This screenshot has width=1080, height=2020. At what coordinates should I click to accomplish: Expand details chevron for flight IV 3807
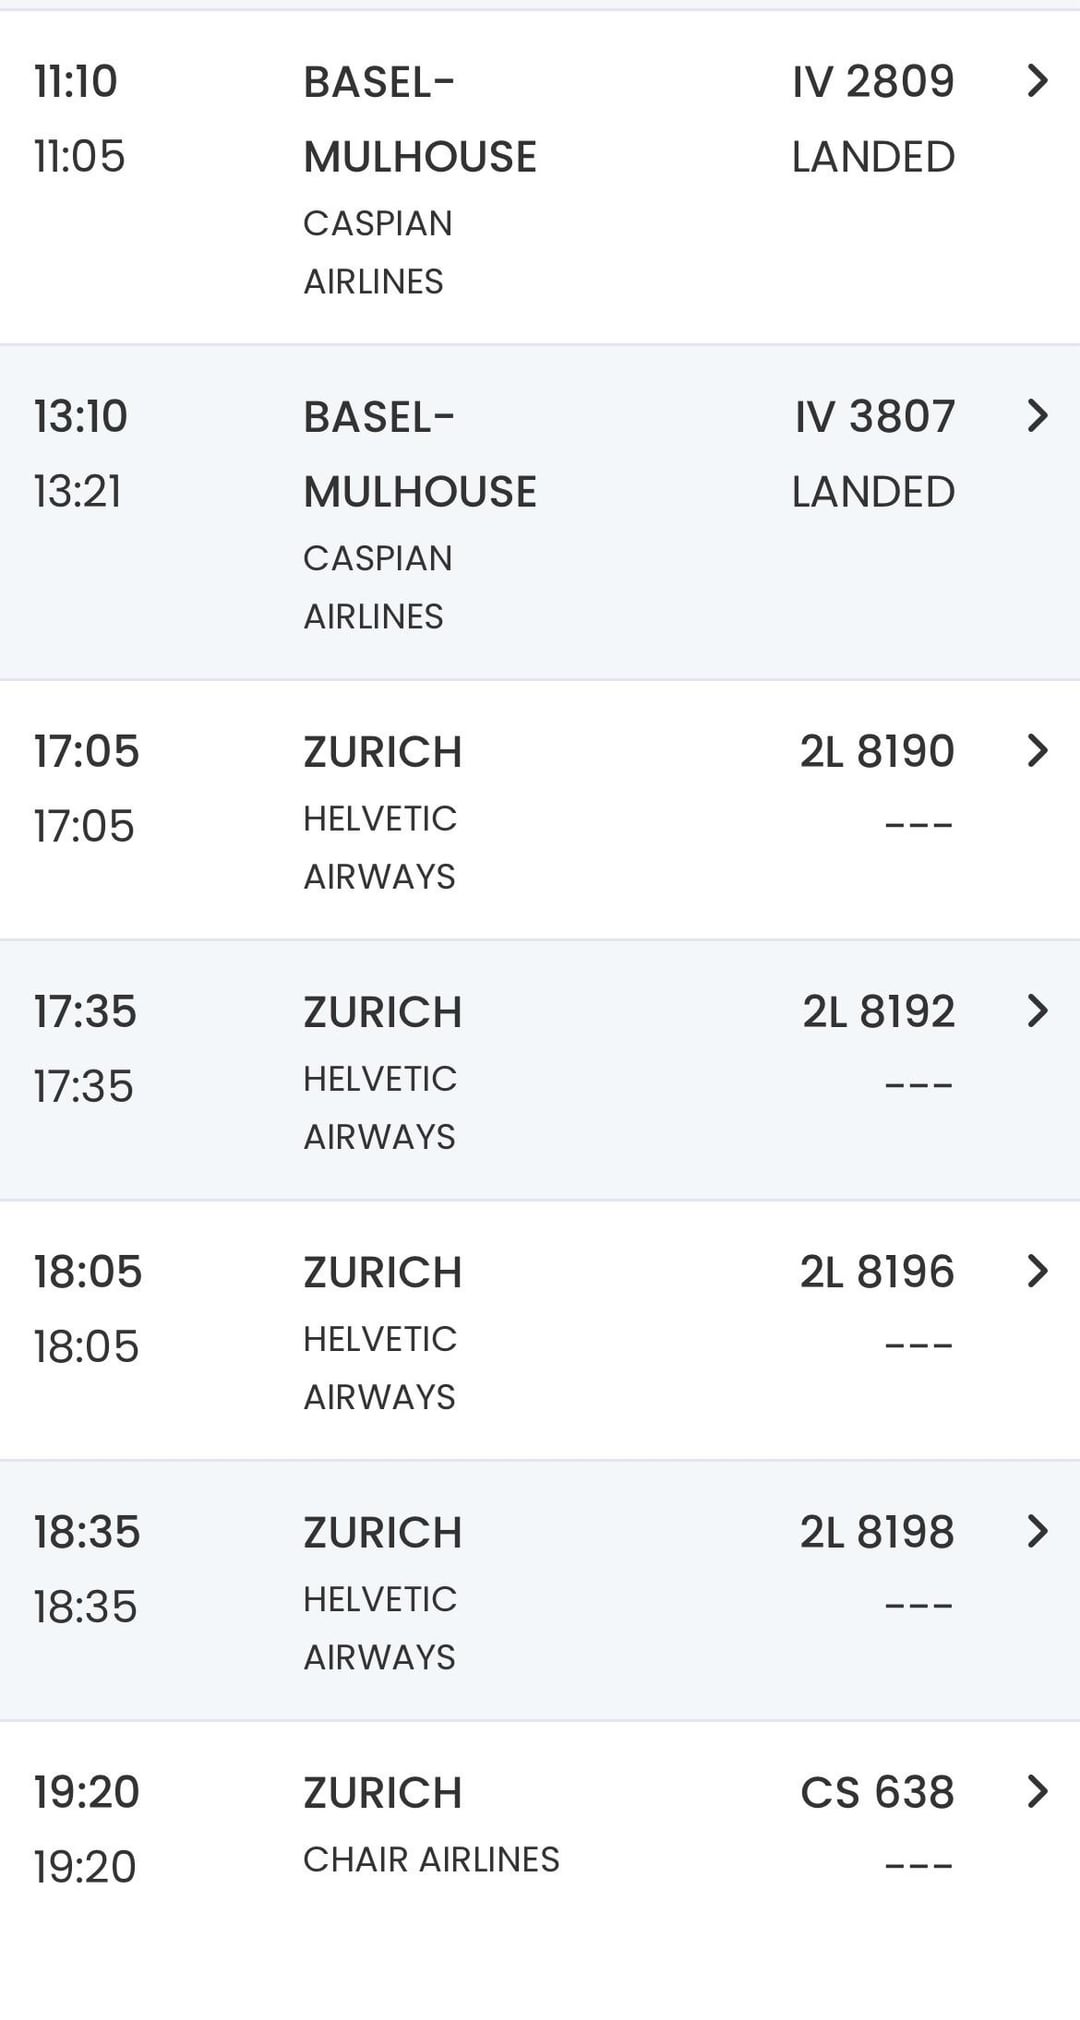(1037, 416)
